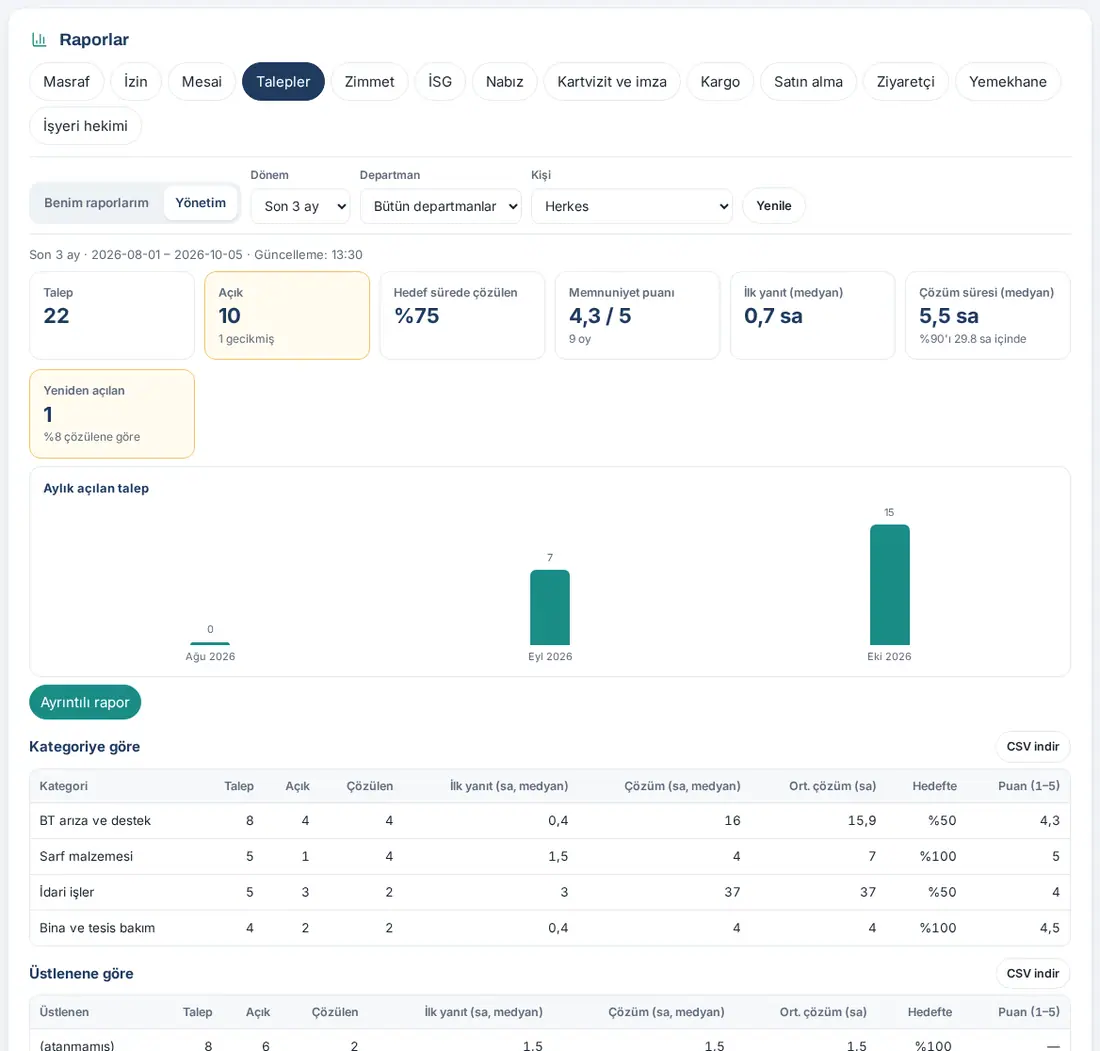This screenshot has width=1100, height=1051.
Task: Click the İlk yanıt (medyan) card
Action: click(x=812, y=316)
